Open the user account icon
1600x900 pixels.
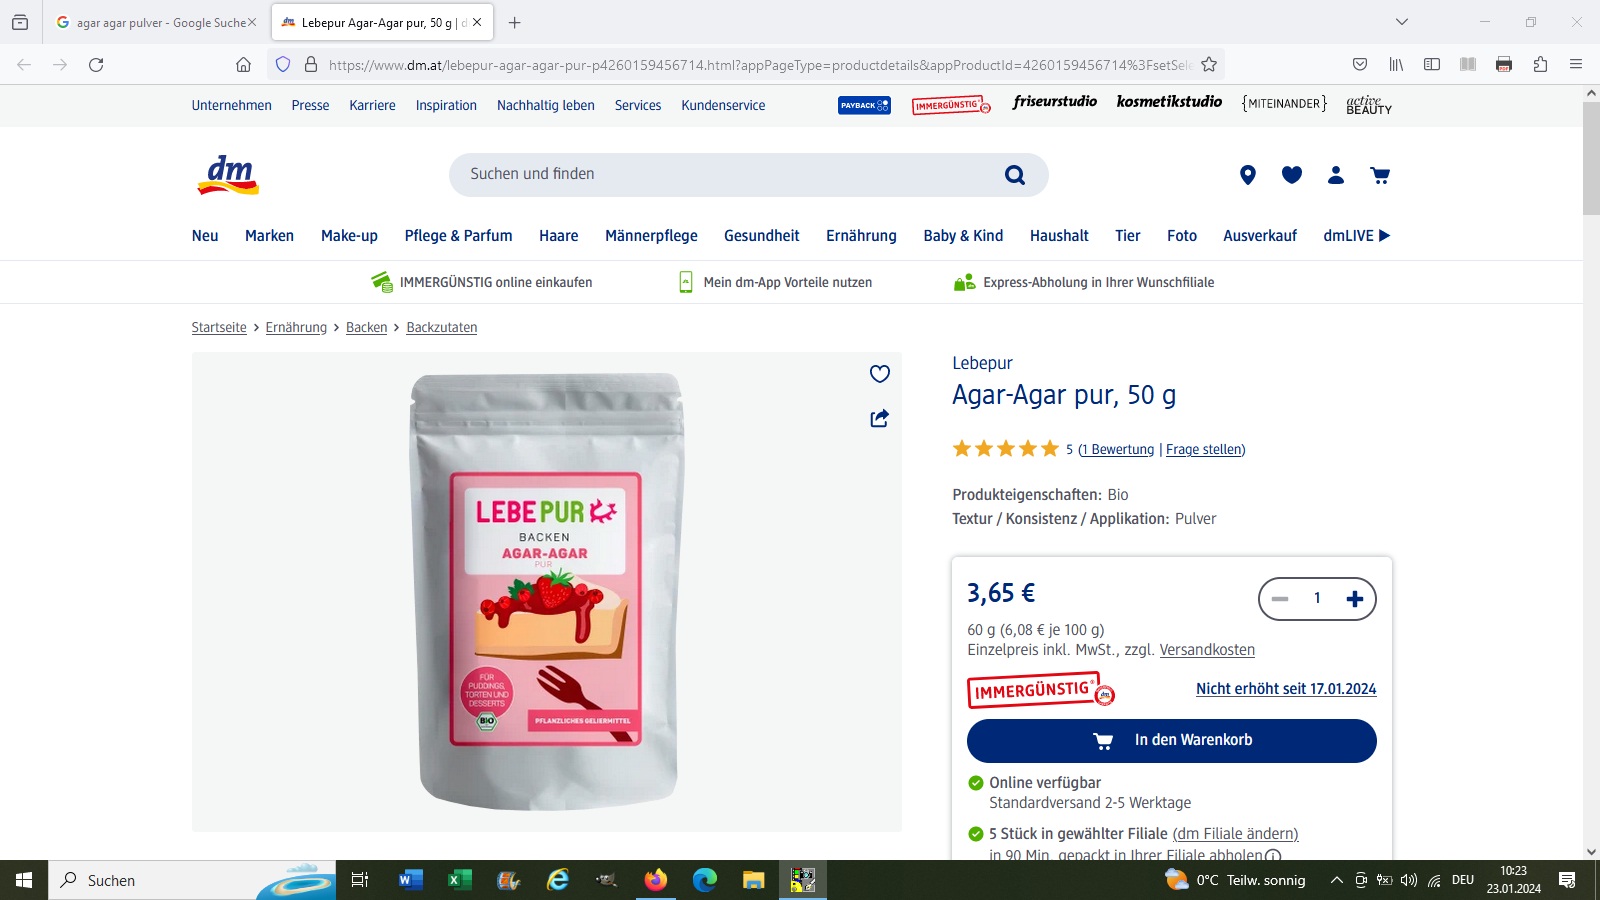coord(1336,175)
